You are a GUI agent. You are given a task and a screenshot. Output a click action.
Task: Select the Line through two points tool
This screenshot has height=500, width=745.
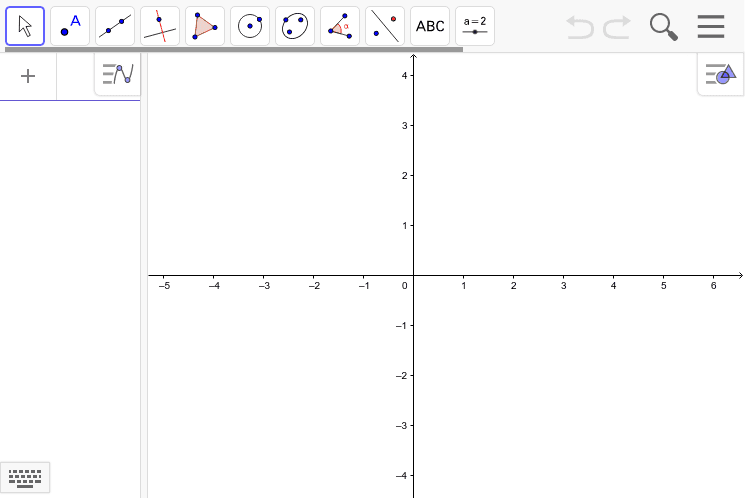point(115,26)
